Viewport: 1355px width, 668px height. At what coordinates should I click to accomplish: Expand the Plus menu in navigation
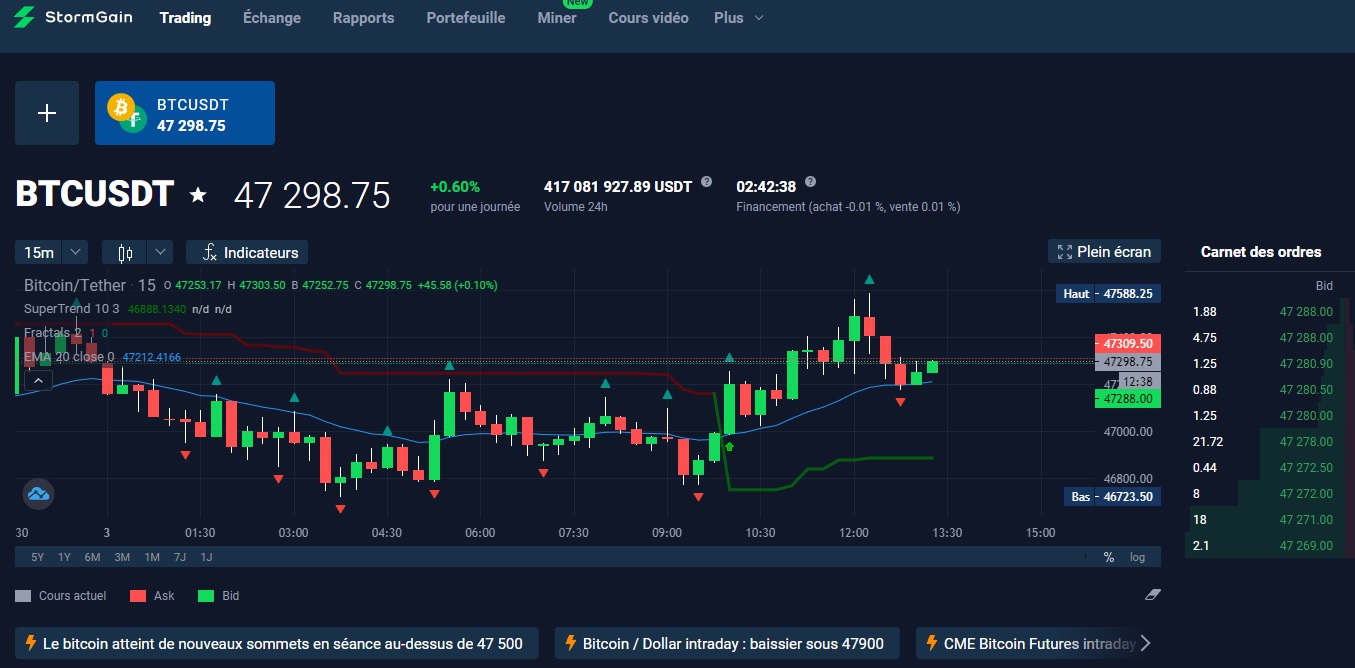click(x=739, y=18)
